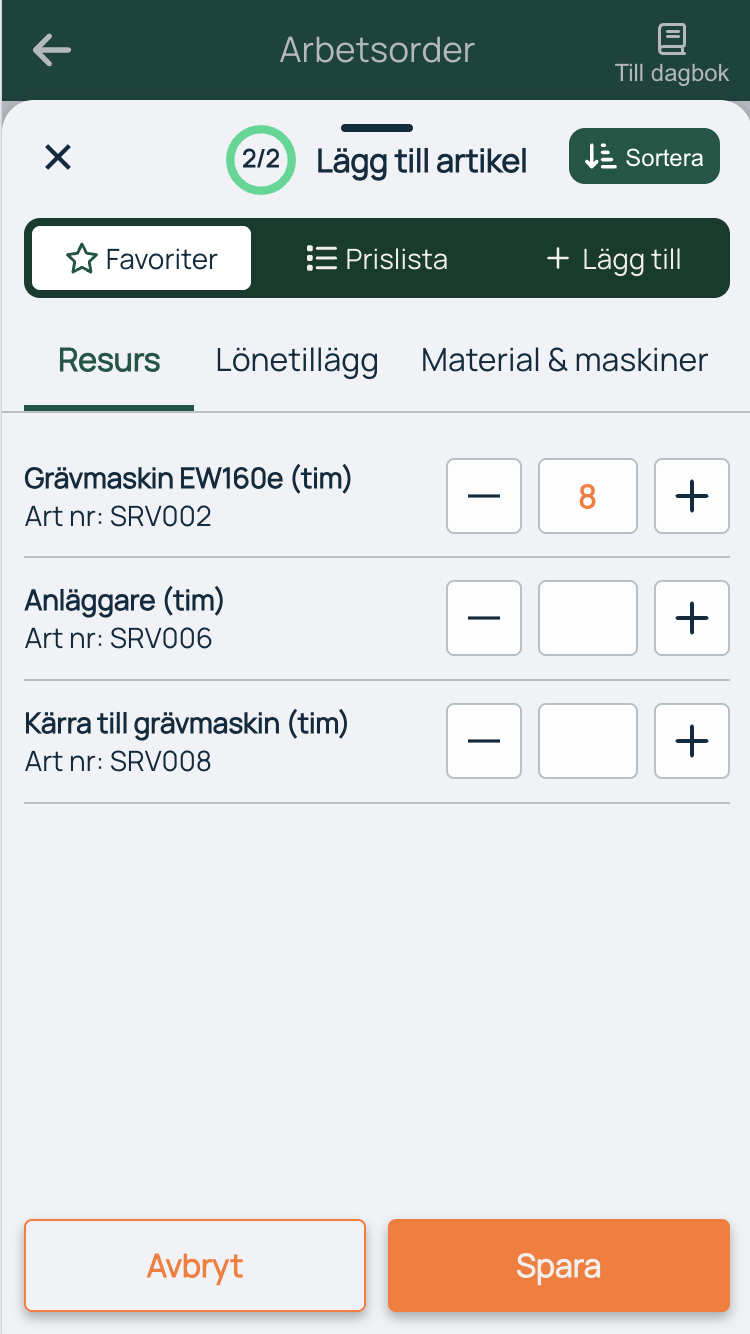Increase Kärra till grävmaskin hours
The width and height of the screenshot is (750, 1334).
(692, 741)
